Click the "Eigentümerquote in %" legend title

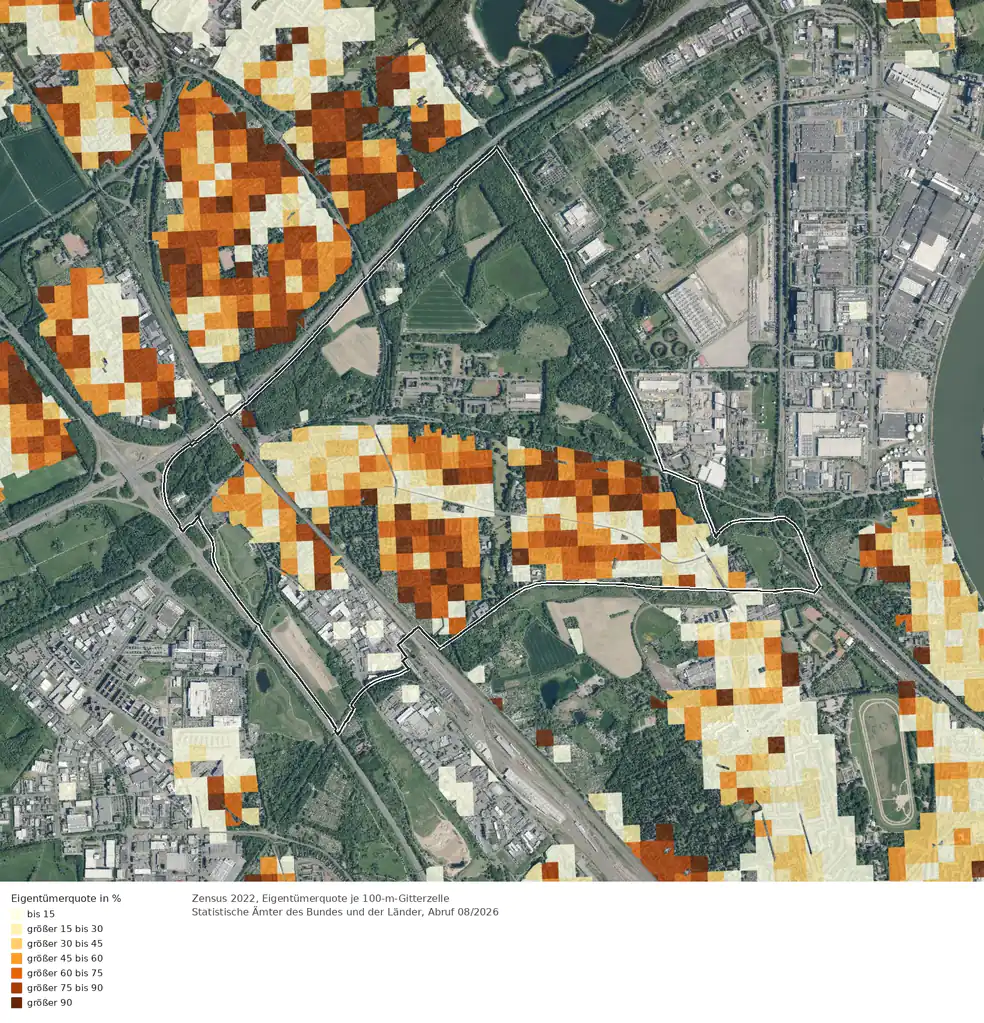pyautogui.click(x=66, y=898)
